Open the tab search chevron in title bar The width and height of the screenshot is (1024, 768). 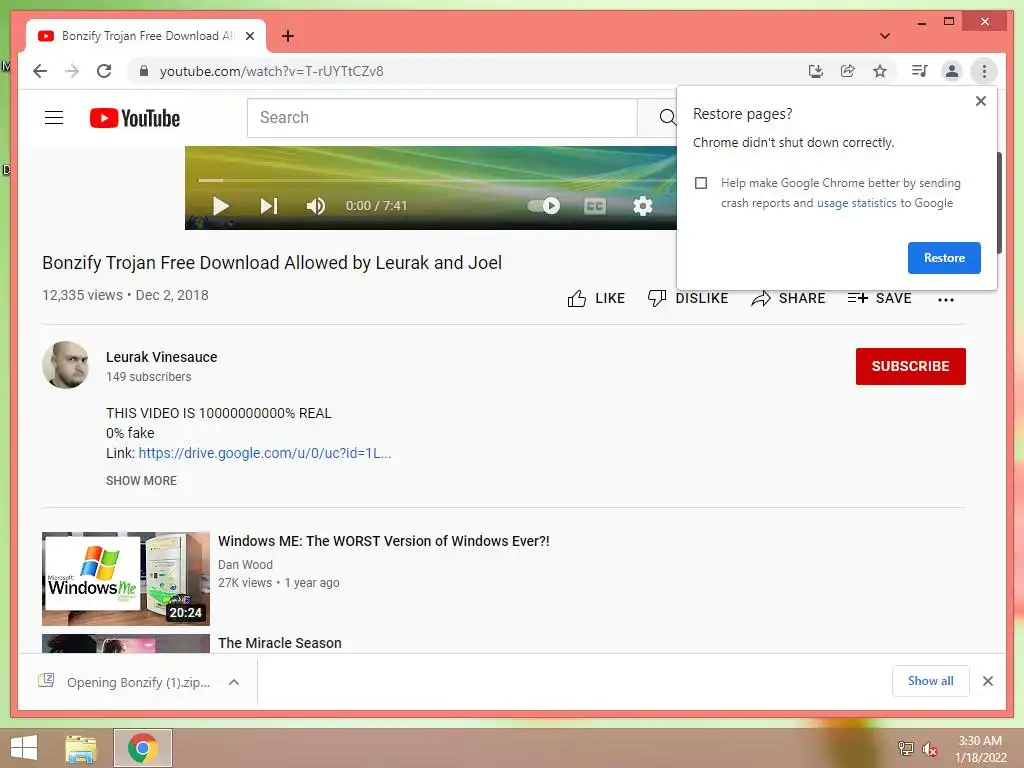(x=885, y=36)
